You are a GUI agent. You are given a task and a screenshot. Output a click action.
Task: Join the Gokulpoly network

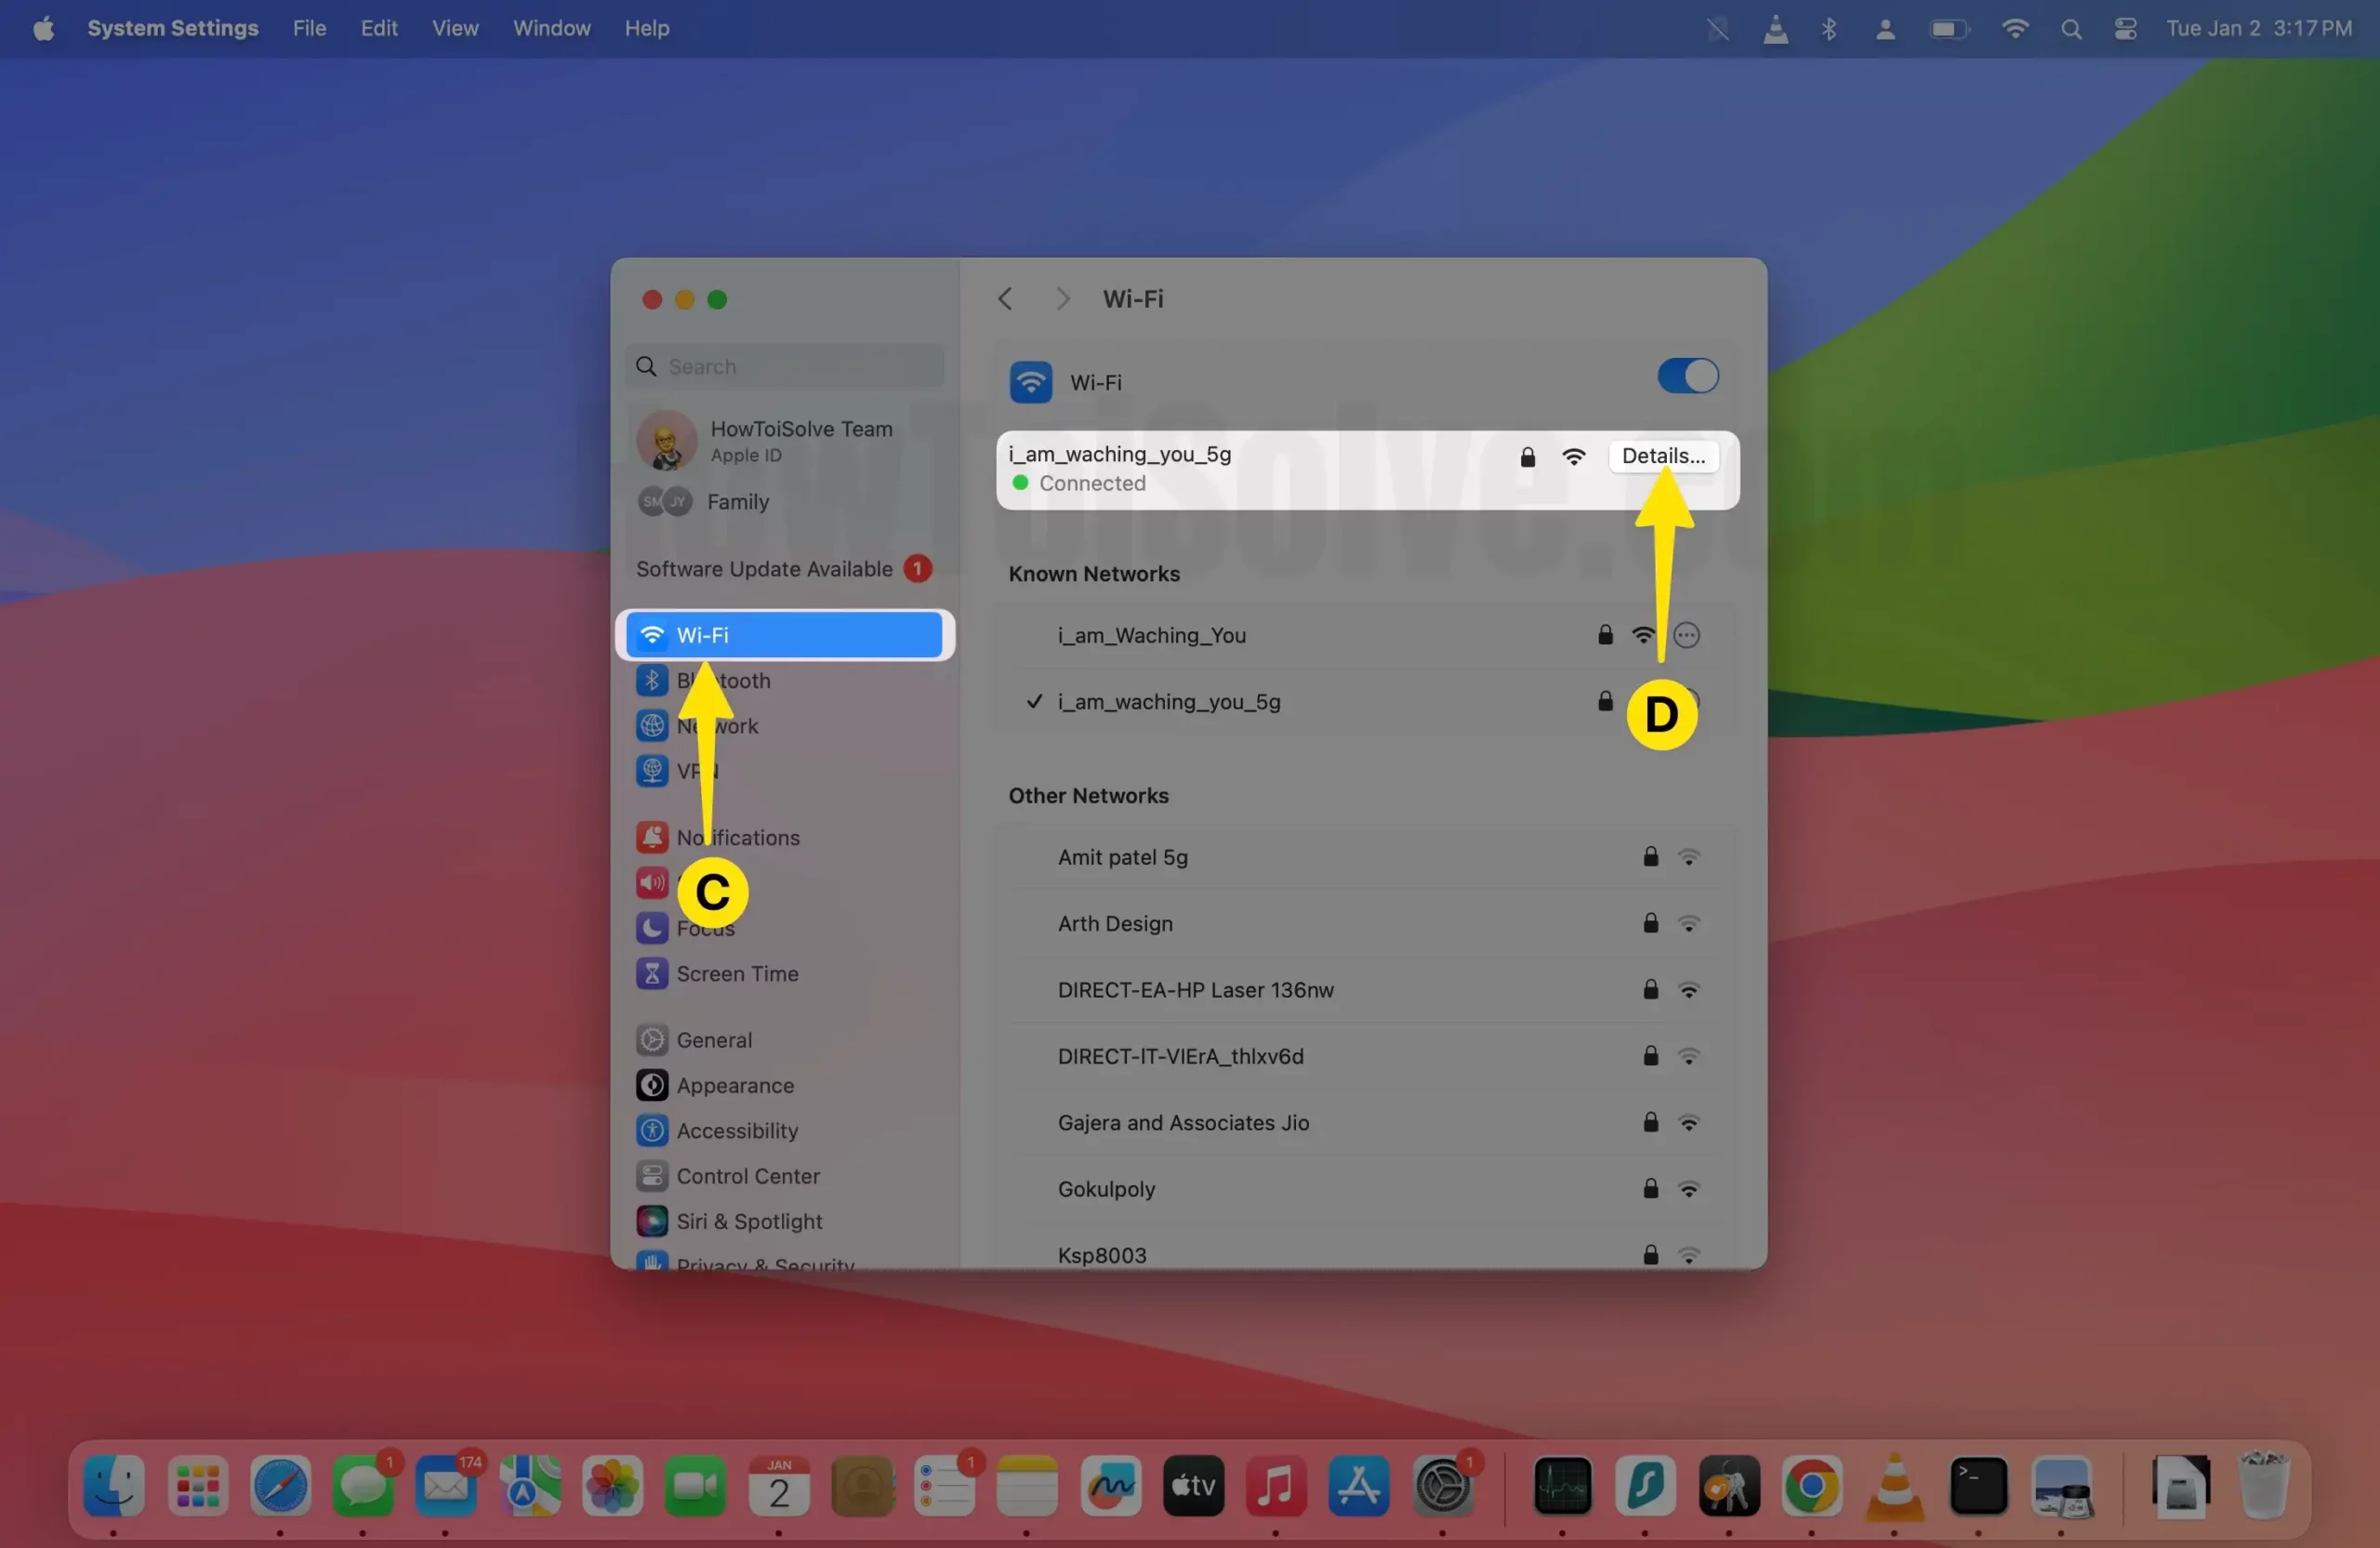click(1106, 1189)
